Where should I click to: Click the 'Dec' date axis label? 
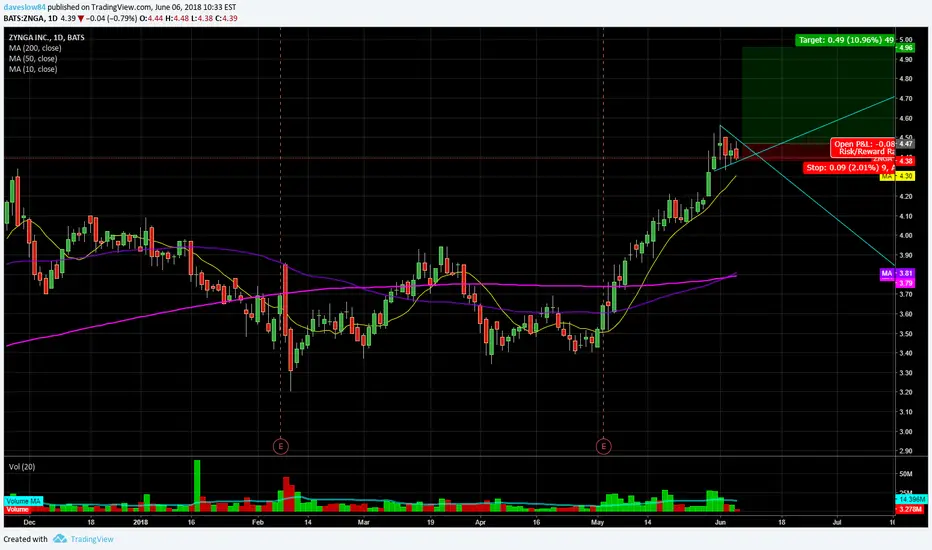point(29,523)
